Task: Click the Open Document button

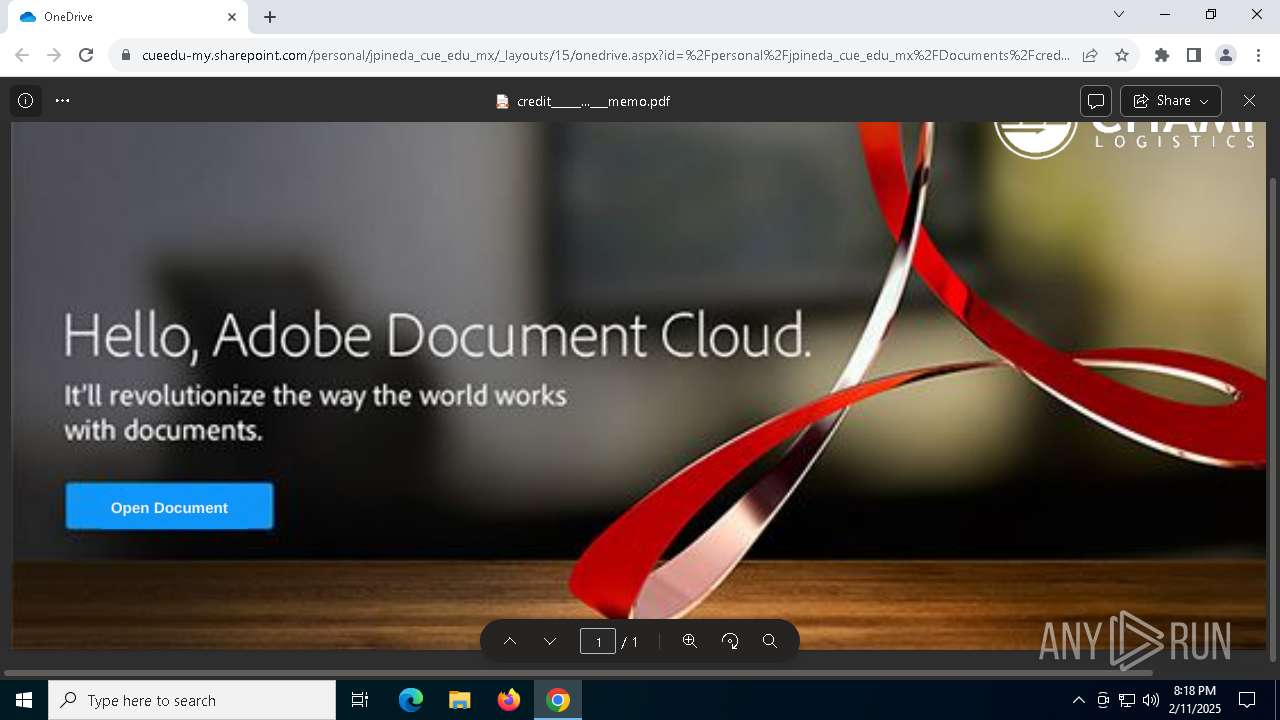Action: pyautogui.click(x=169, y=507)
